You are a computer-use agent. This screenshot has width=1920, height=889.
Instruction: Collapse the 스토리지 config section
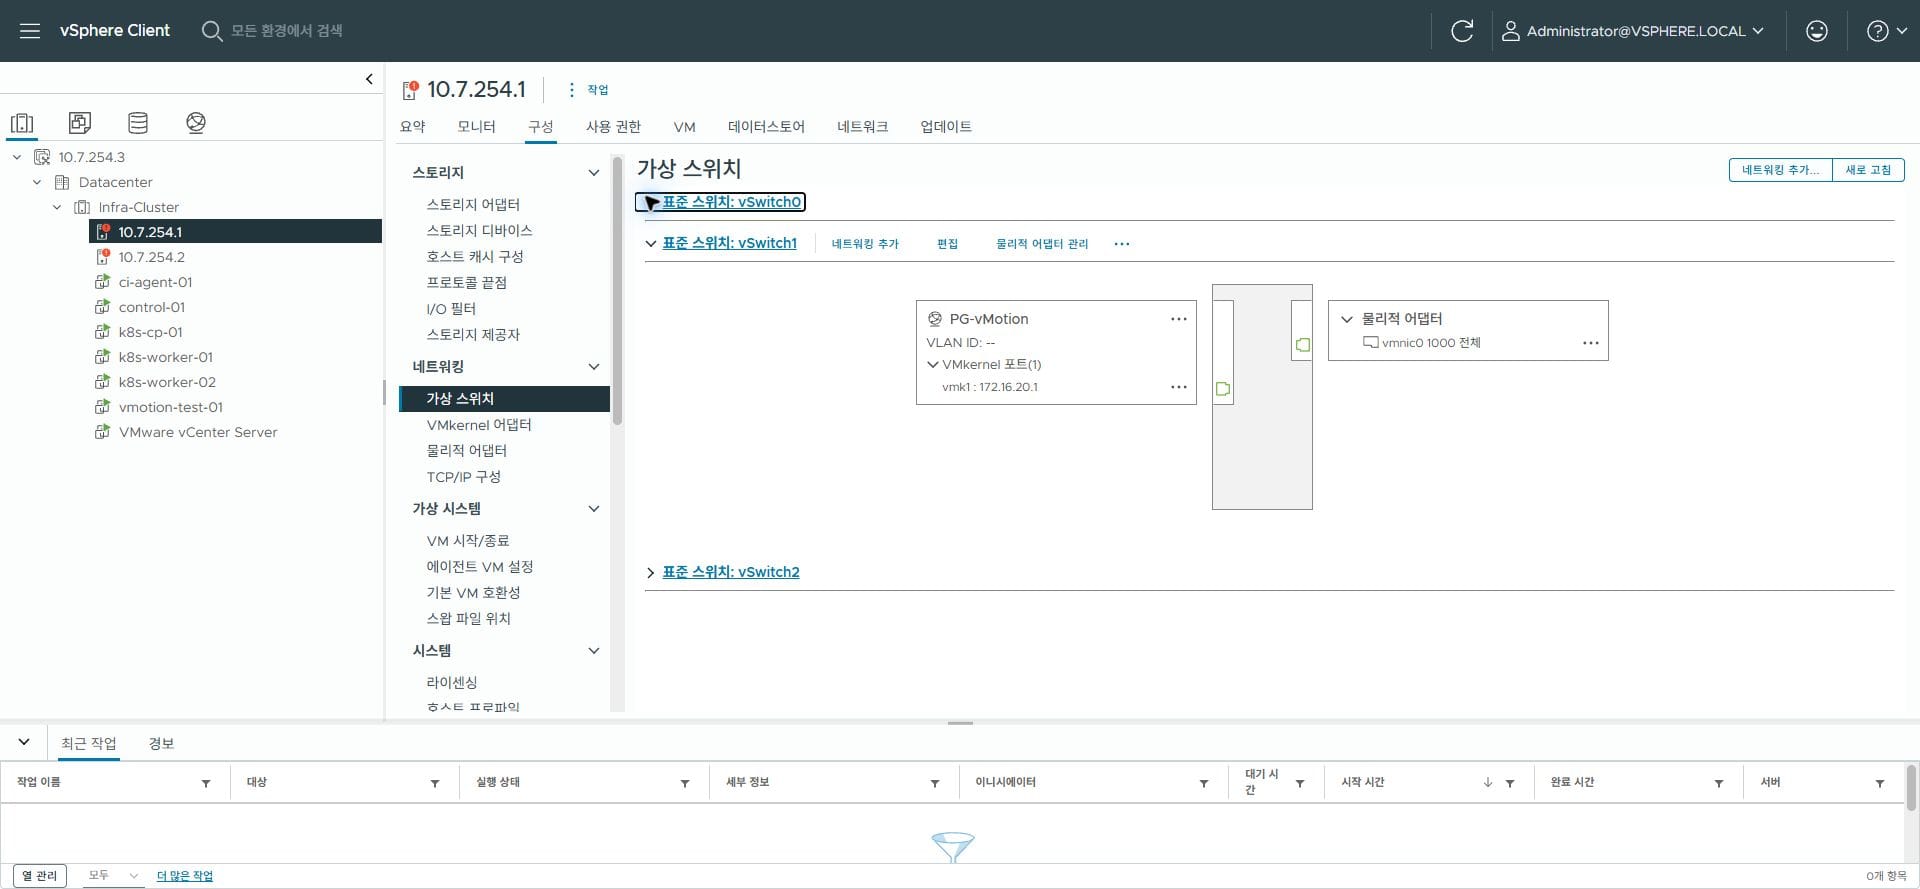click(x=593, y=173)
